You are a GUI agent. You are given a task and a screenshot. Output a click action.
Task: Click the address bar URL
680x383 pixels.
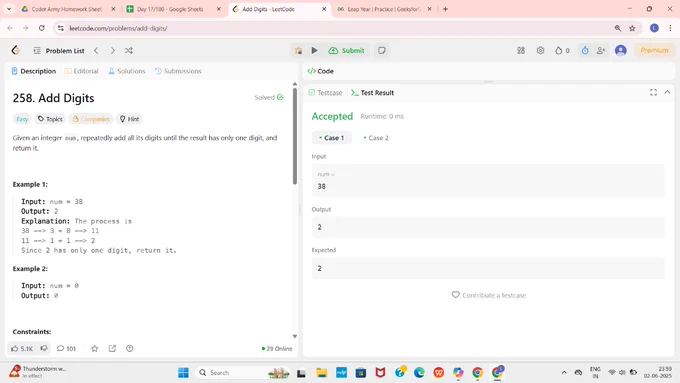[x=118, y=28]
